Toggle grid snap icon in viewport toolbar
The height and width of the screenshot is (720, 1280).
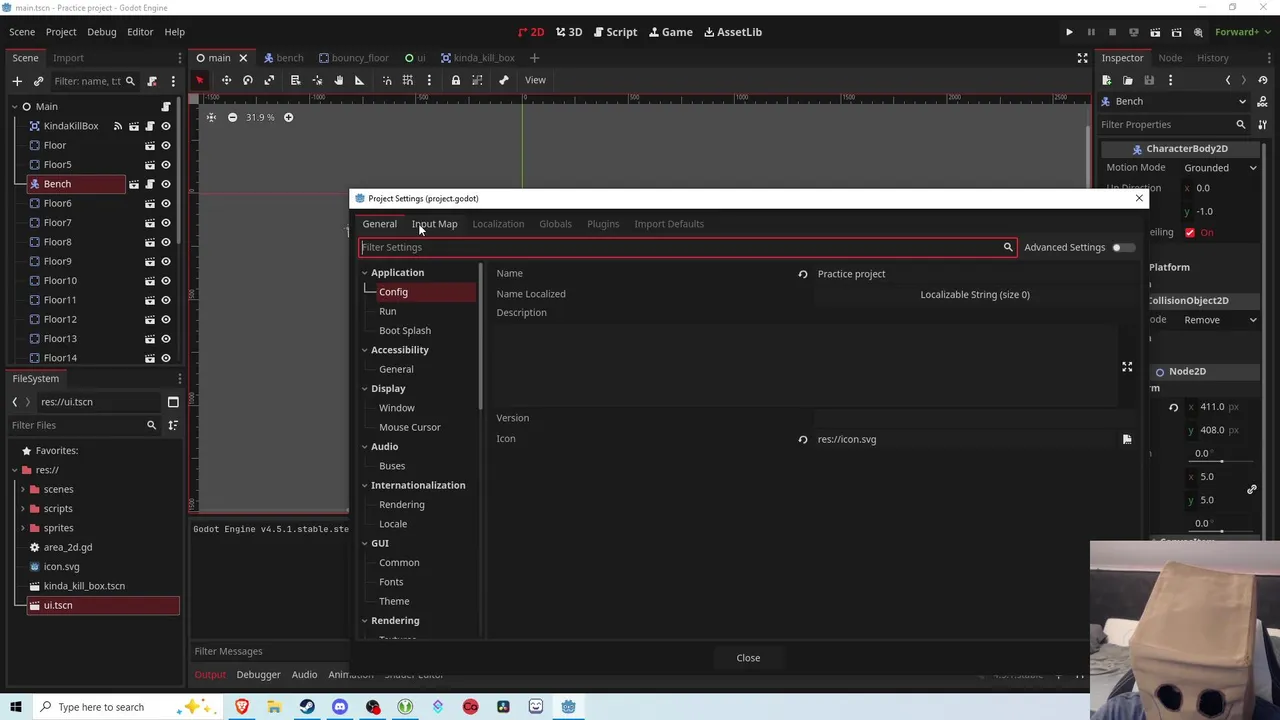(408, 80)
